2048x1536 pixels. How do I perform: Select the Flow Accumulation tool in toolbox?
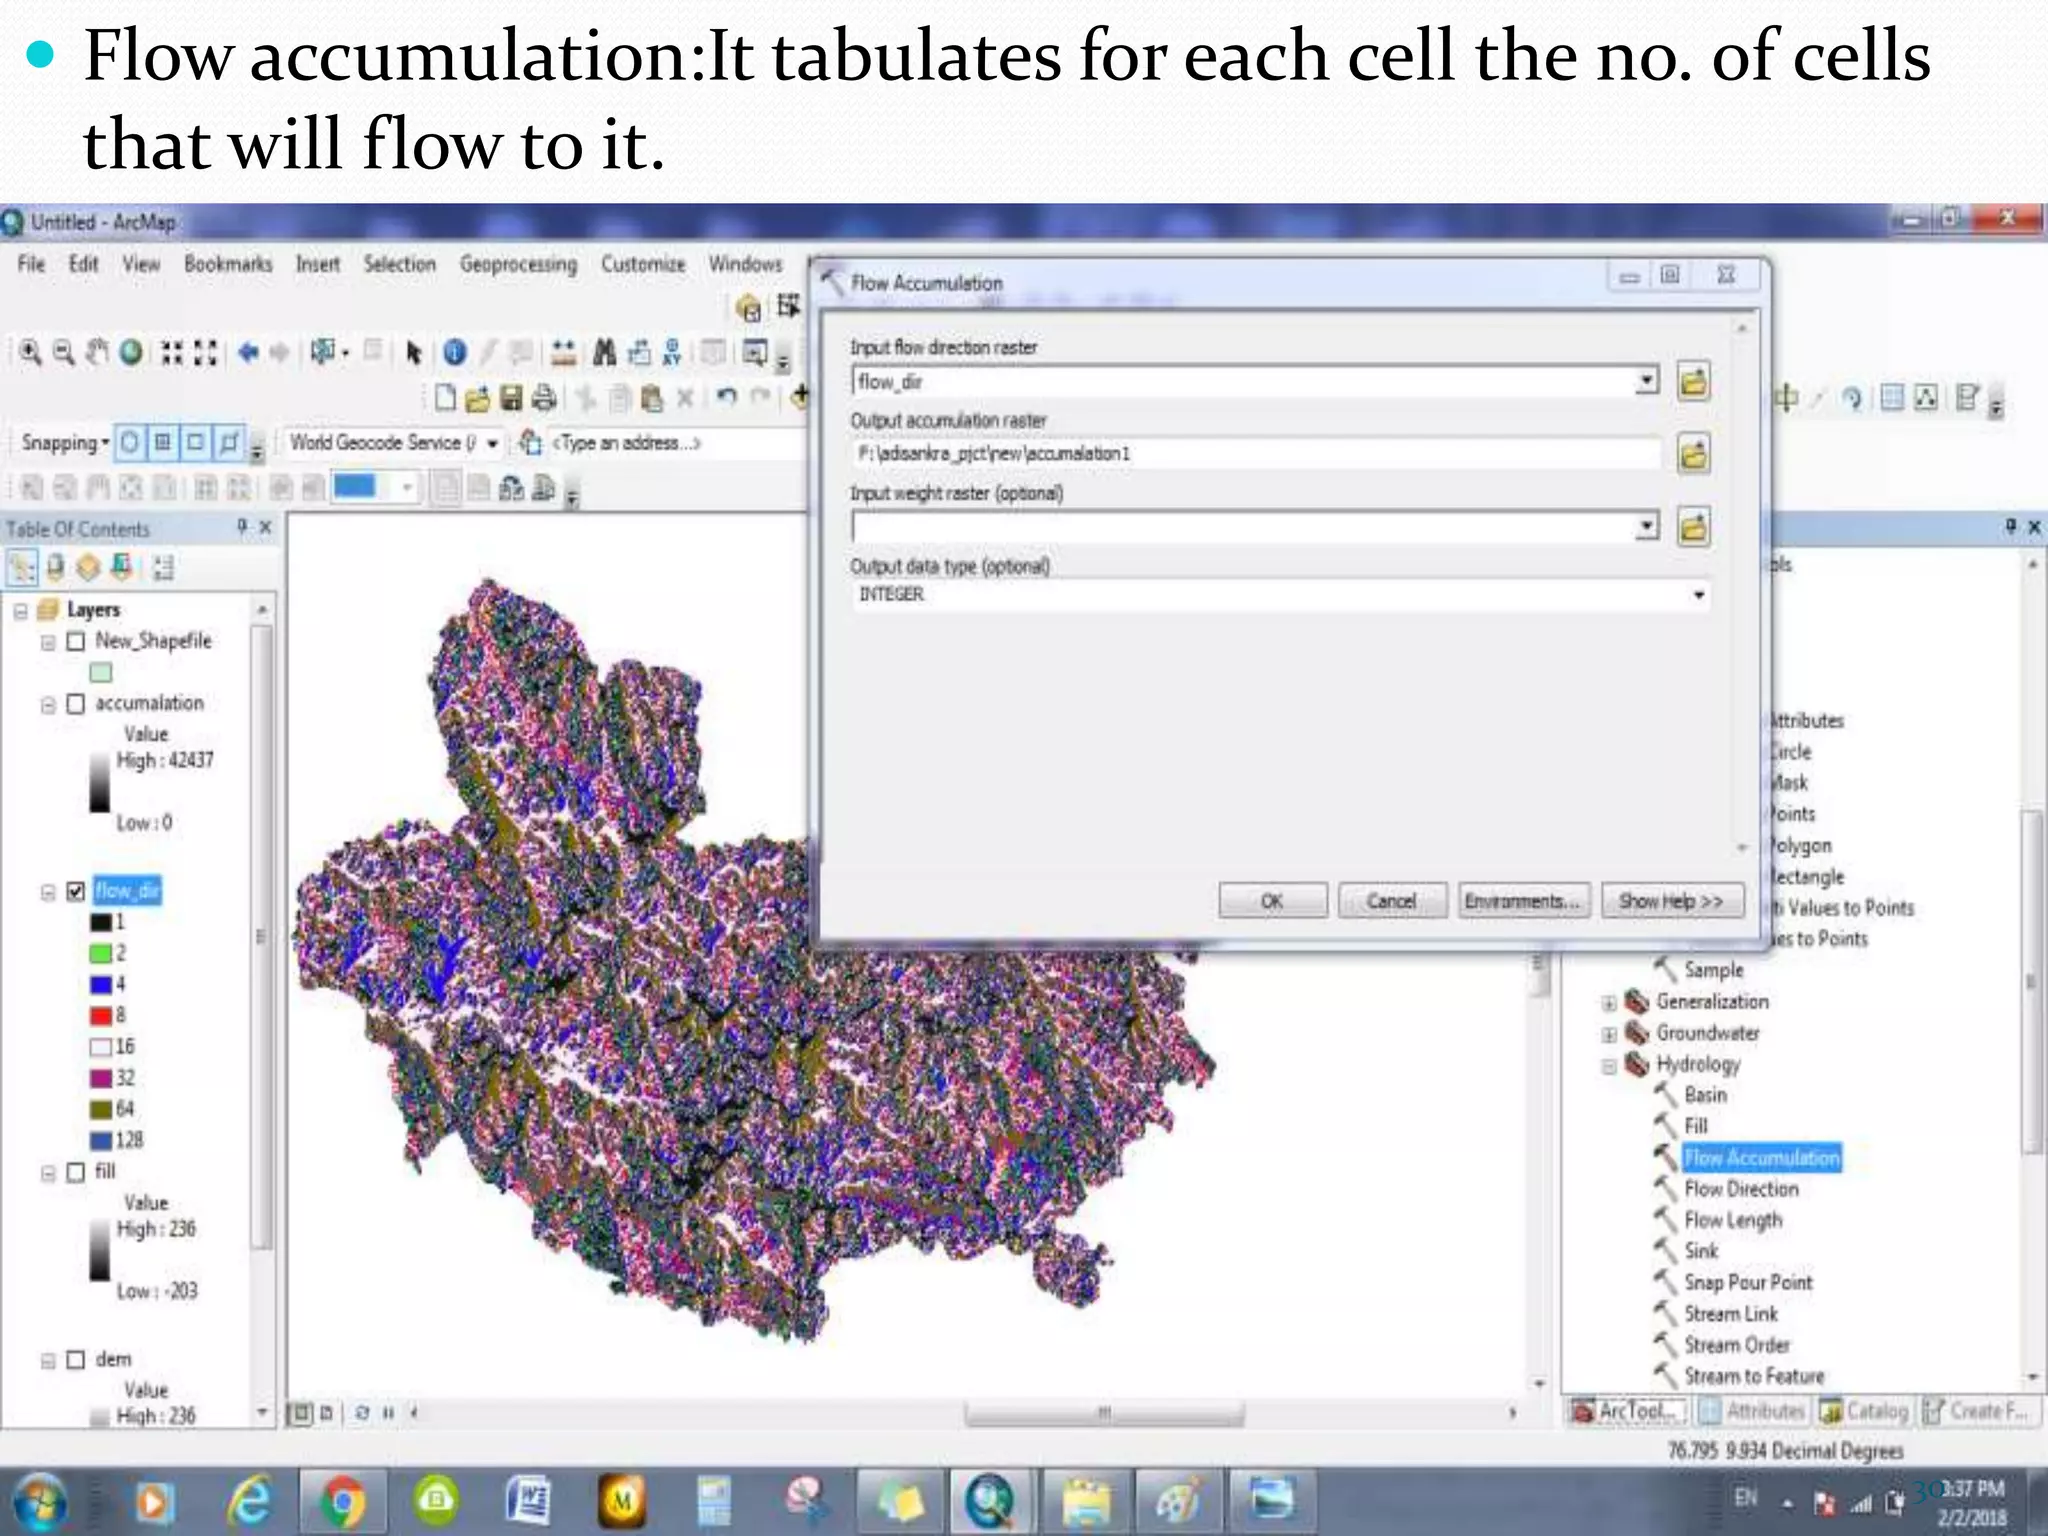pos(1761,1158)
